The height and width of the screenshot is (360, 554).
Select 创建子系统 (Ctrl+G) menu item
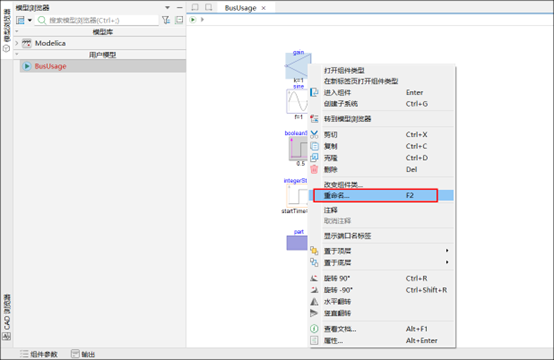click(382, 104)
